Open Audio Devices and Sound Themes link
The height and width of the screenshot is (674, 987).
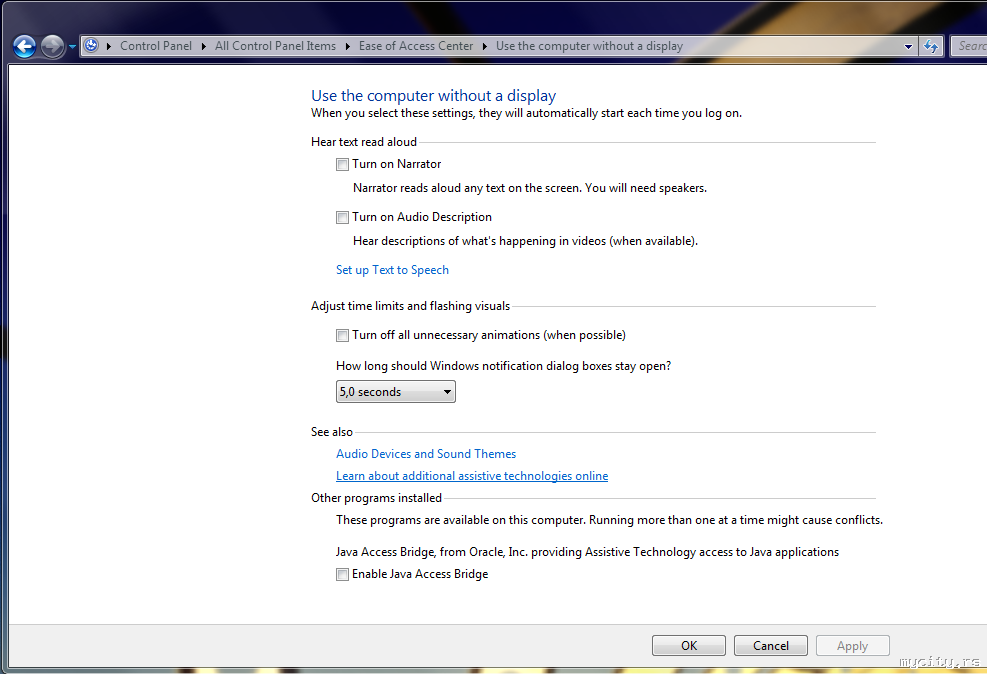pyautogui.click(x=426, y=454)
